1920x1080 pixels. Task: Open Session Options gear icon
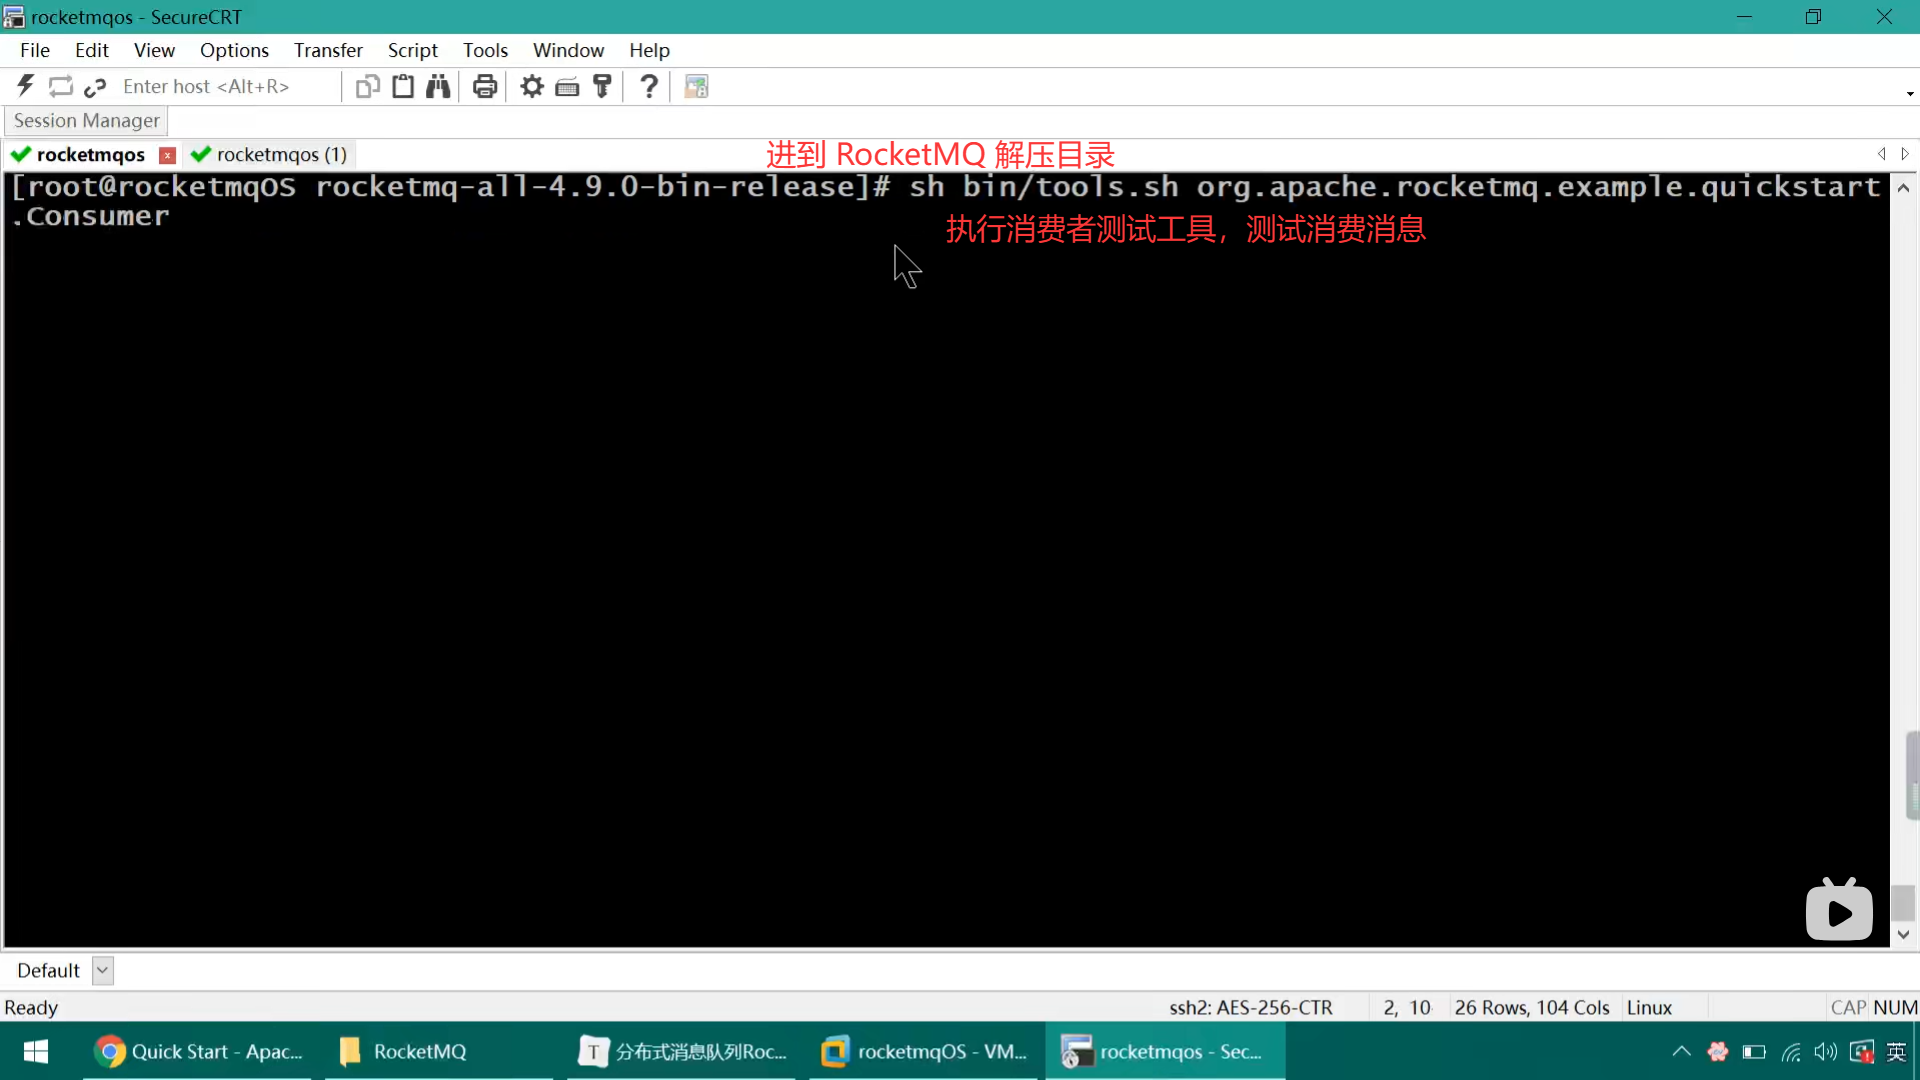pyautogui.click(x=532, y=87)
